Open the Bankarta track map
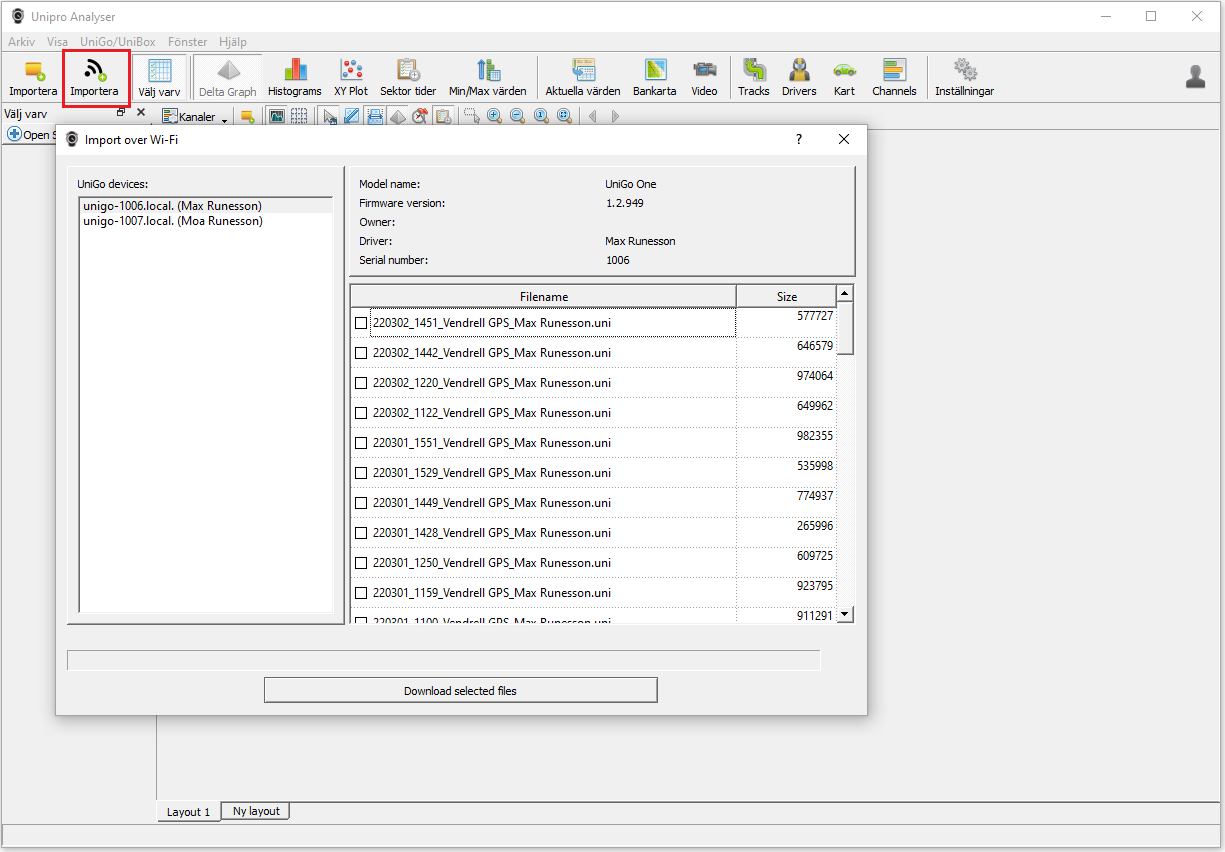This screenshot has height=852, width=1225. [x=655, y=79]
